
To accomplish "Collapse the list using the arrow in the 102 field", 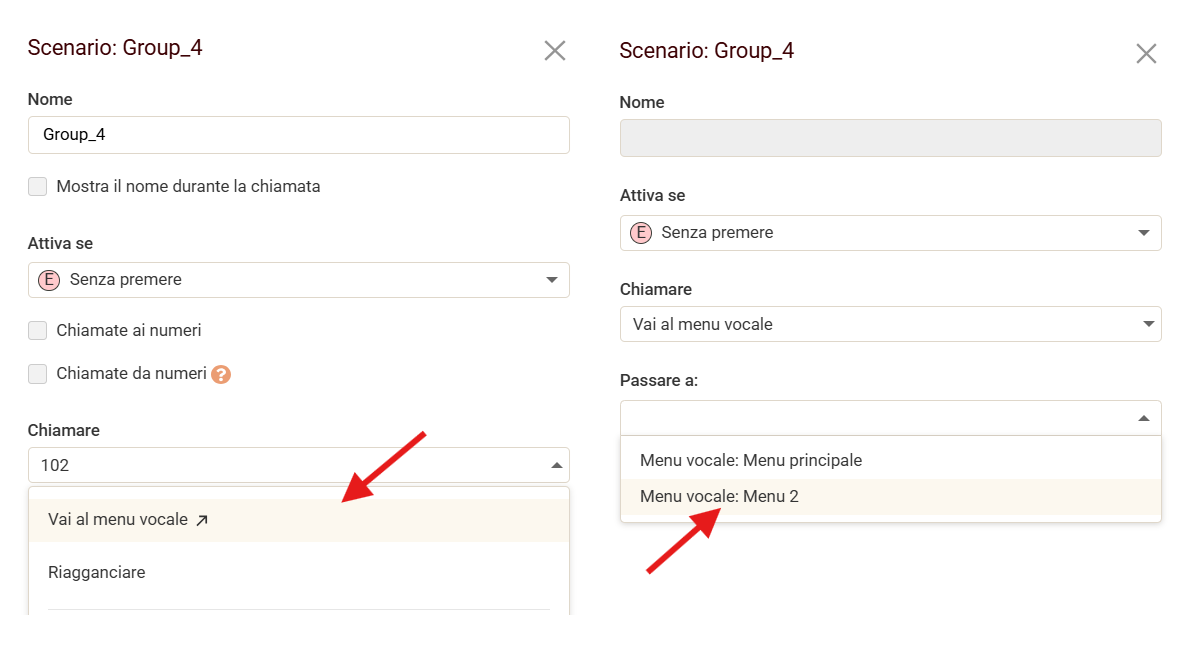I will pyautogui.click(x=556, y=465).
